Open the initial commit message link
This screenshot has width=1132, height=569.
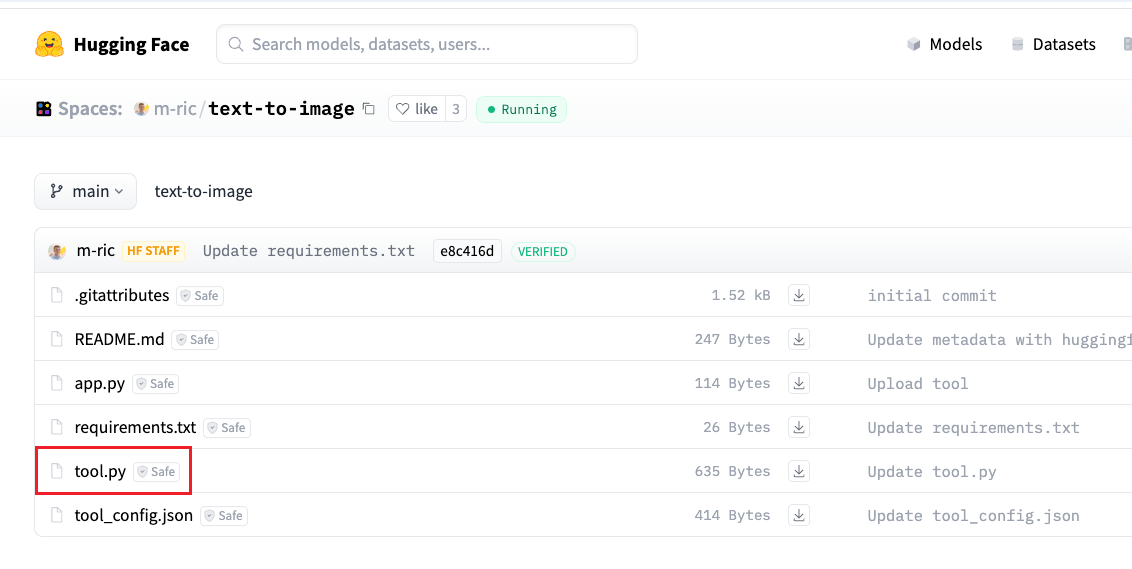pos(932,295)
